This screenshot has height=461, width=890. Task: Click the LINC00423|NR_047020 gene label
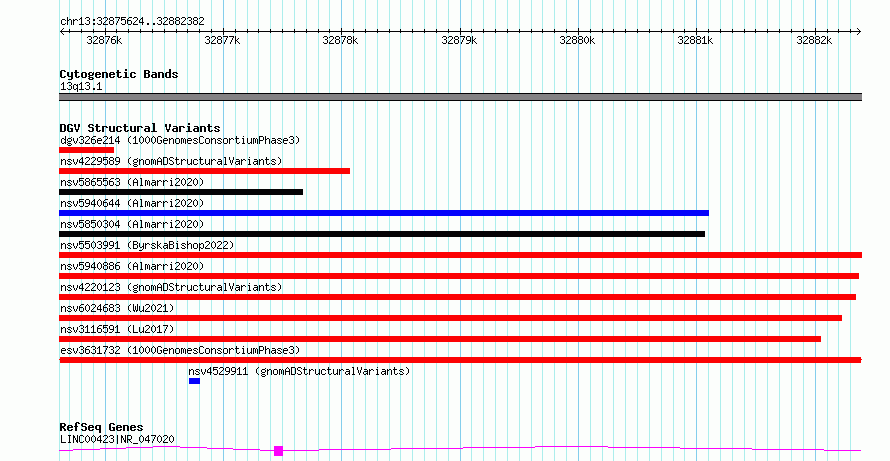[x=117, y=439]
